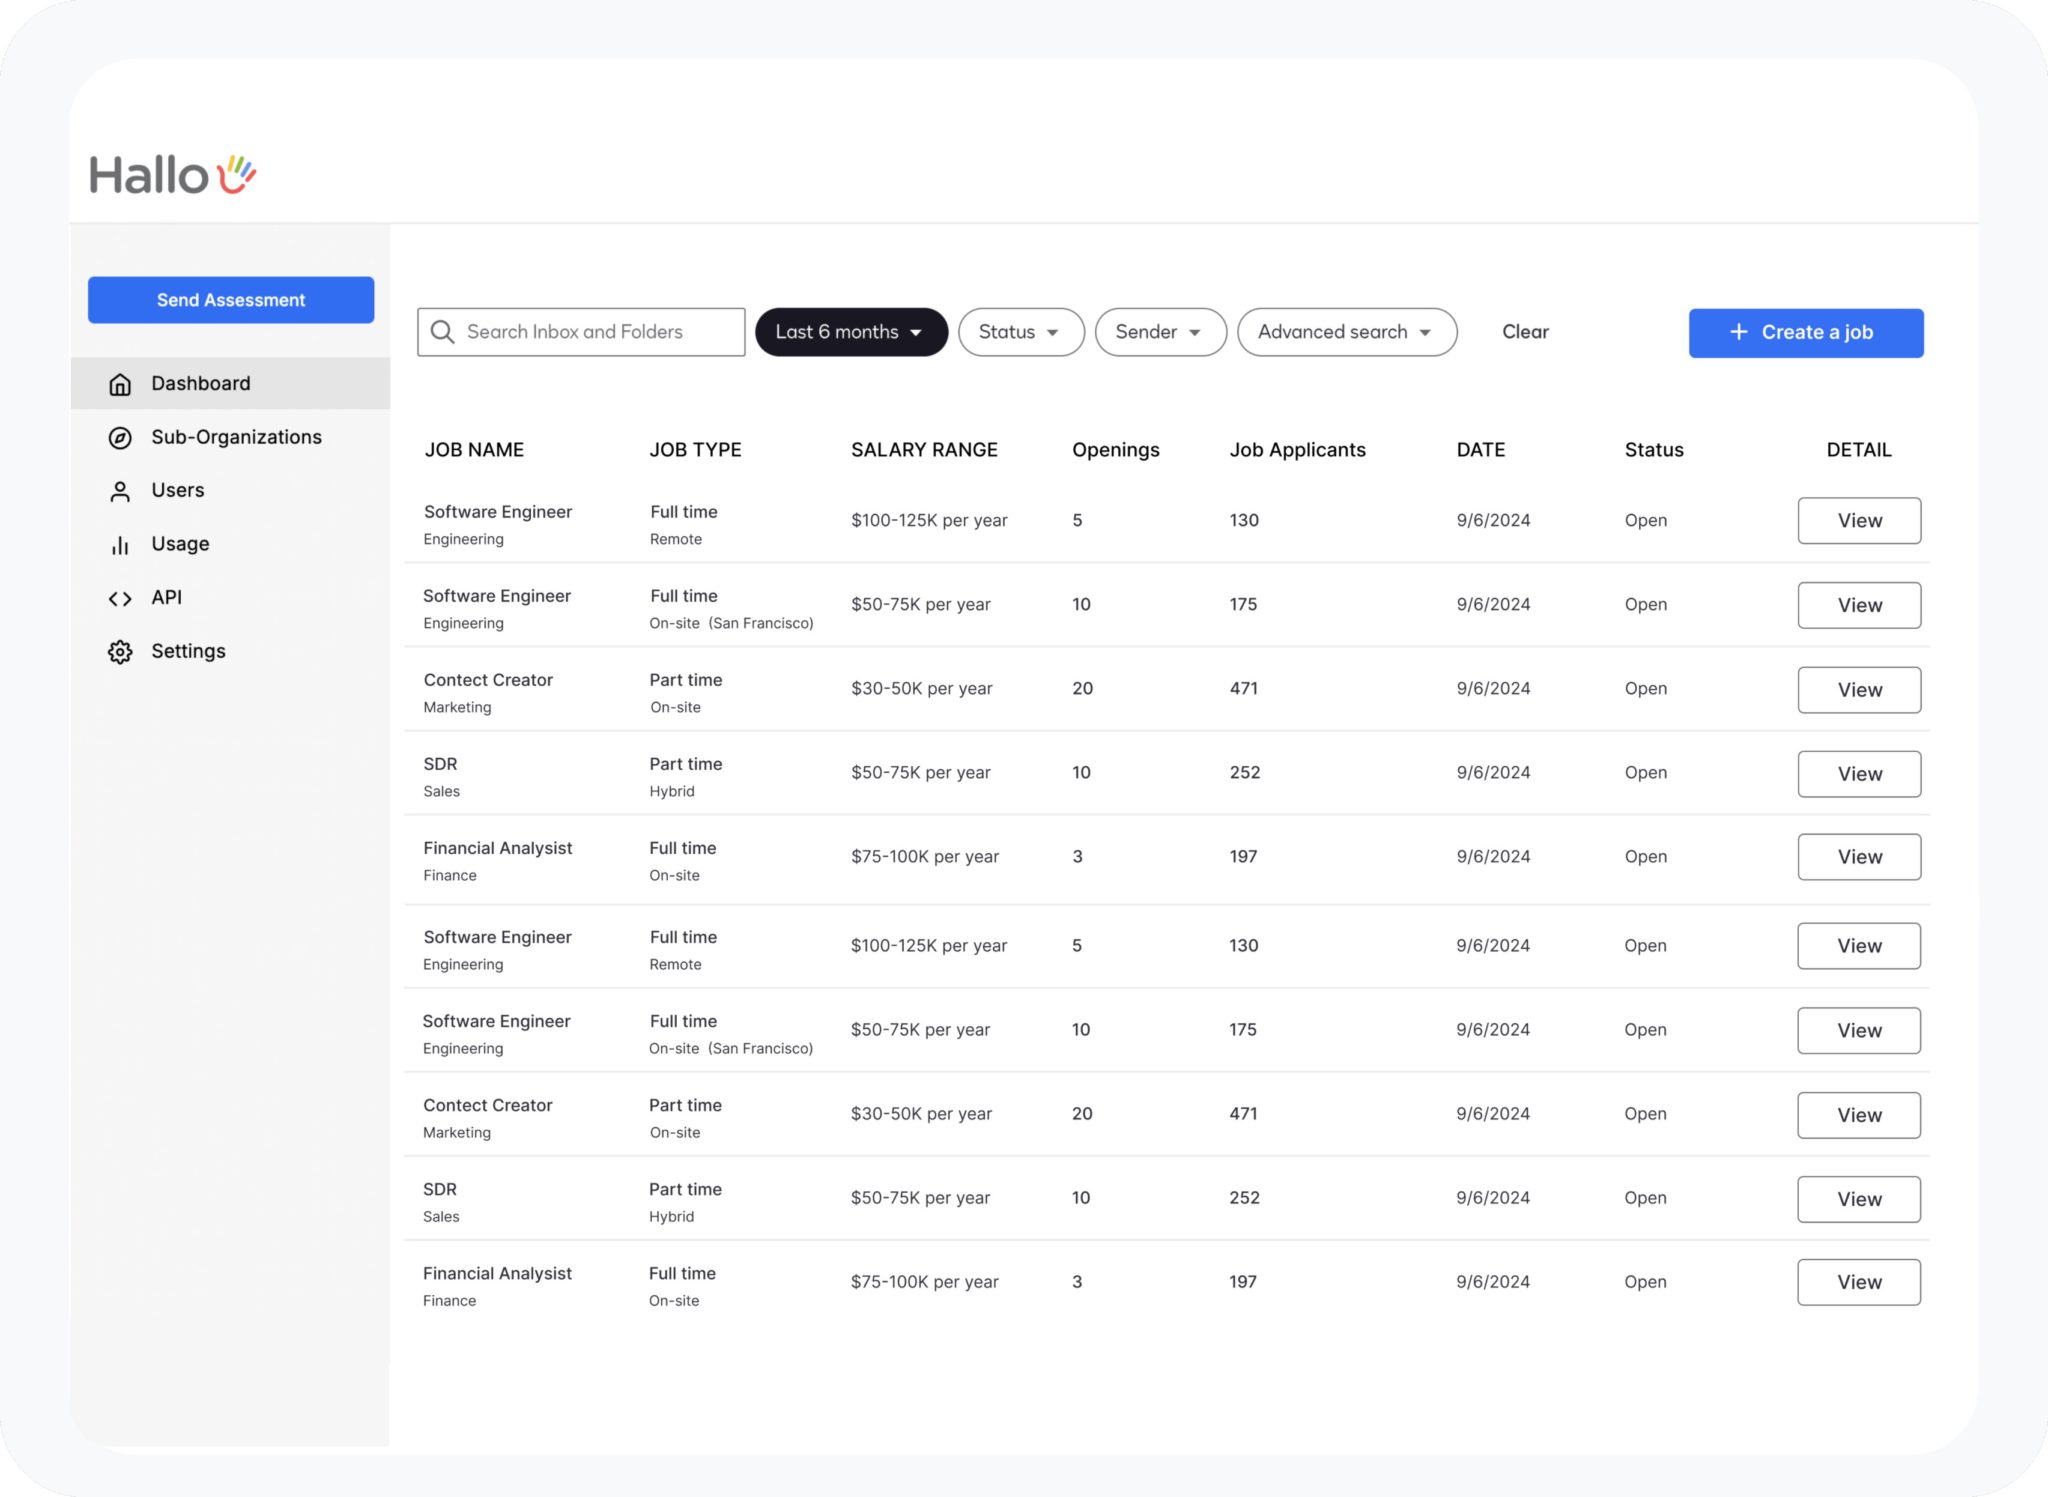The height and width of the screenshot is (1497, 2048).
Task: Open Settings using the gear icon
Action: click(x=120, y=651)
